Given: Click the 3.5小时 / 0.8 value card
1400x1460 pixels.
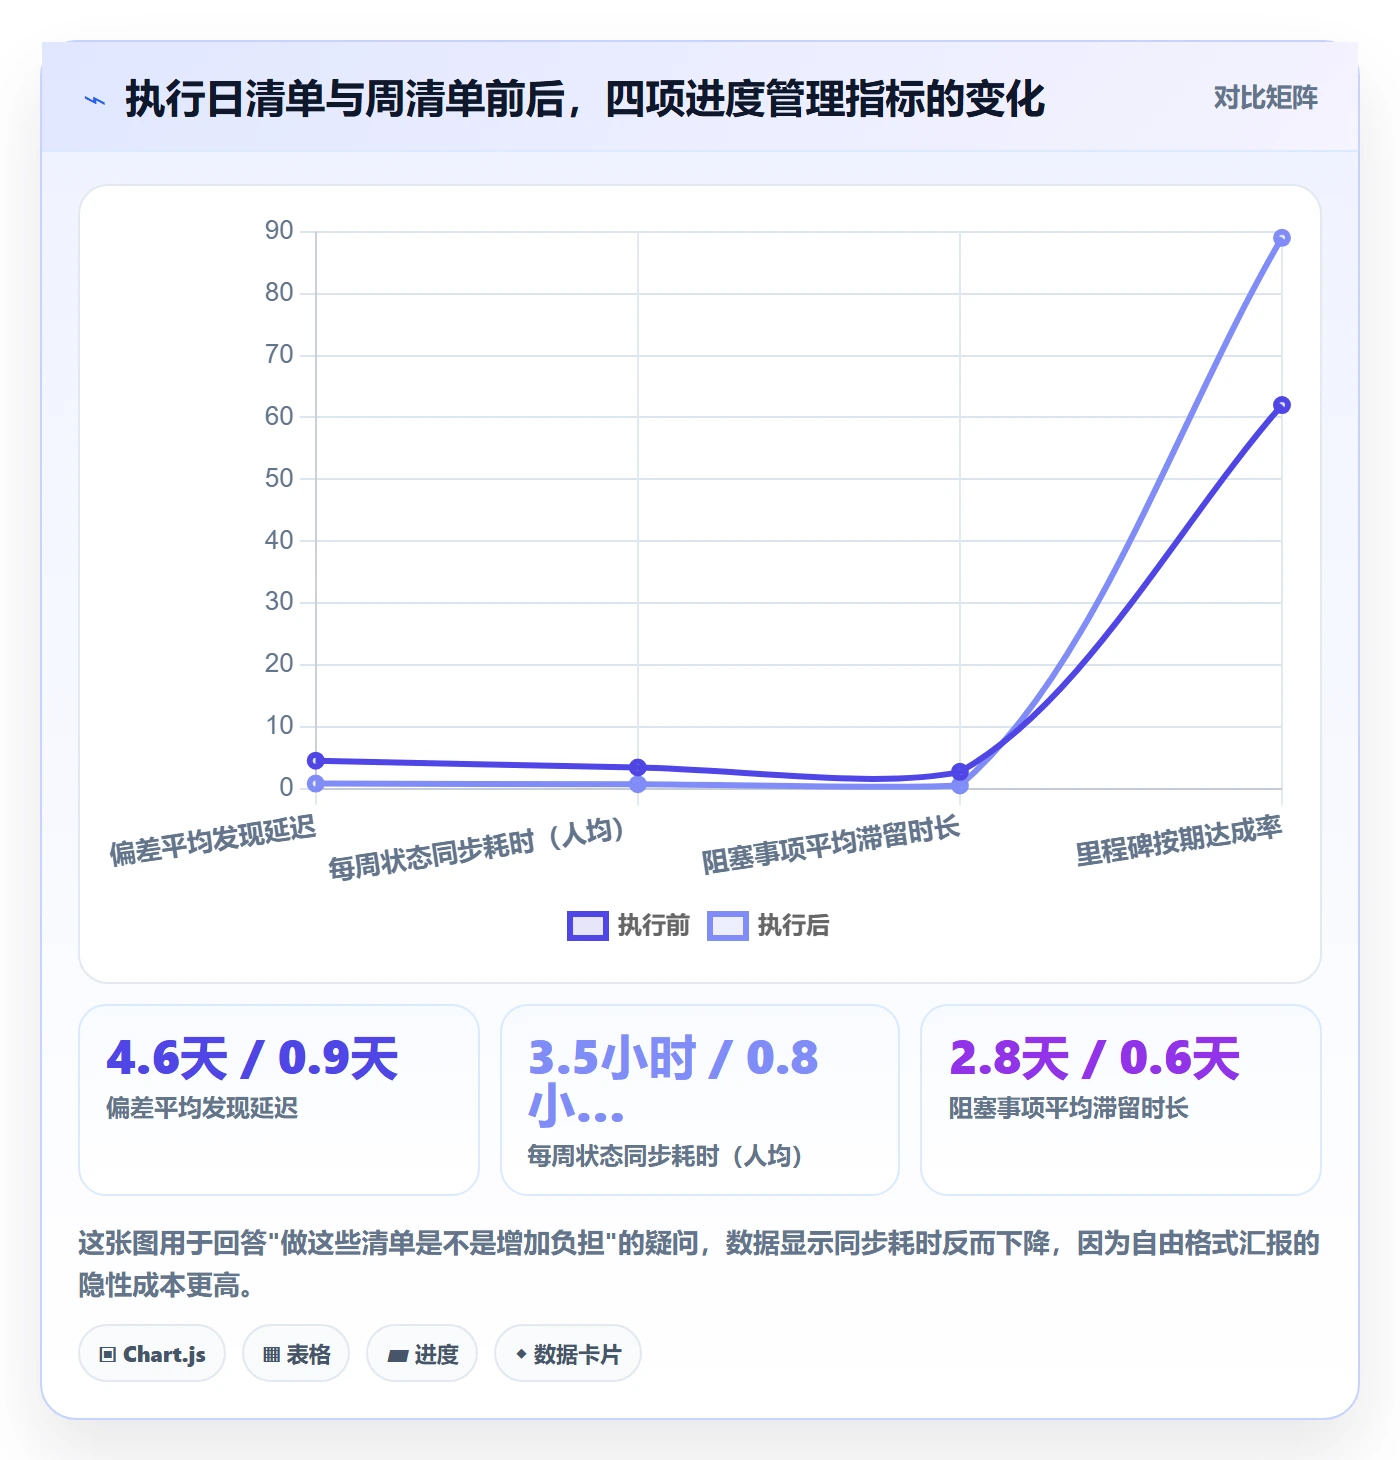Looking at the screenshot, I should point(700,1100).
